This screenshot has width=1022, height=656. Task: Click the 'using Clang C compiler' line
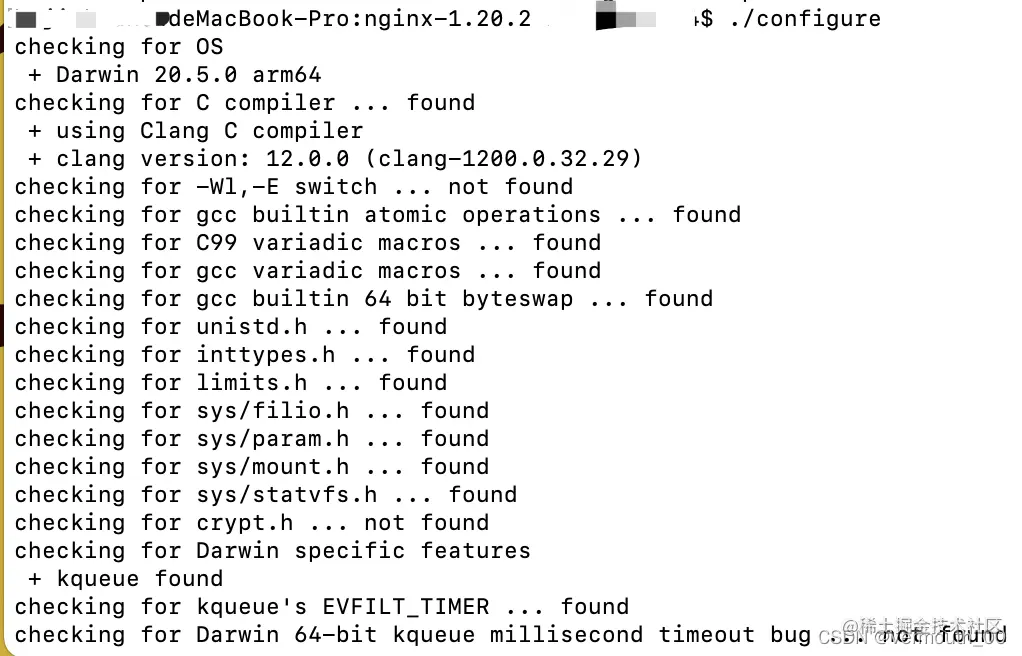coord(196,130)
